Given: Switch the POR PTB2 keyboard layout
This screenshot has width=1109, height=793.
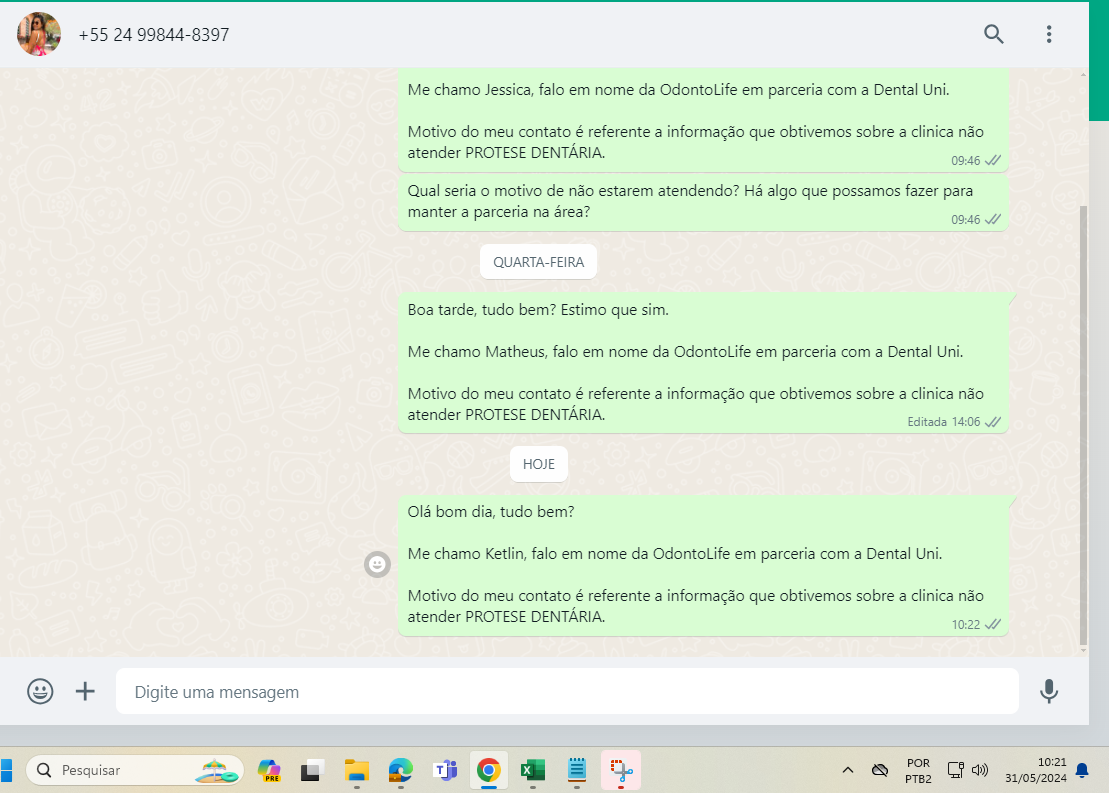Looking at the screenshot, I should pyautogui.click(x=918, y=771).
